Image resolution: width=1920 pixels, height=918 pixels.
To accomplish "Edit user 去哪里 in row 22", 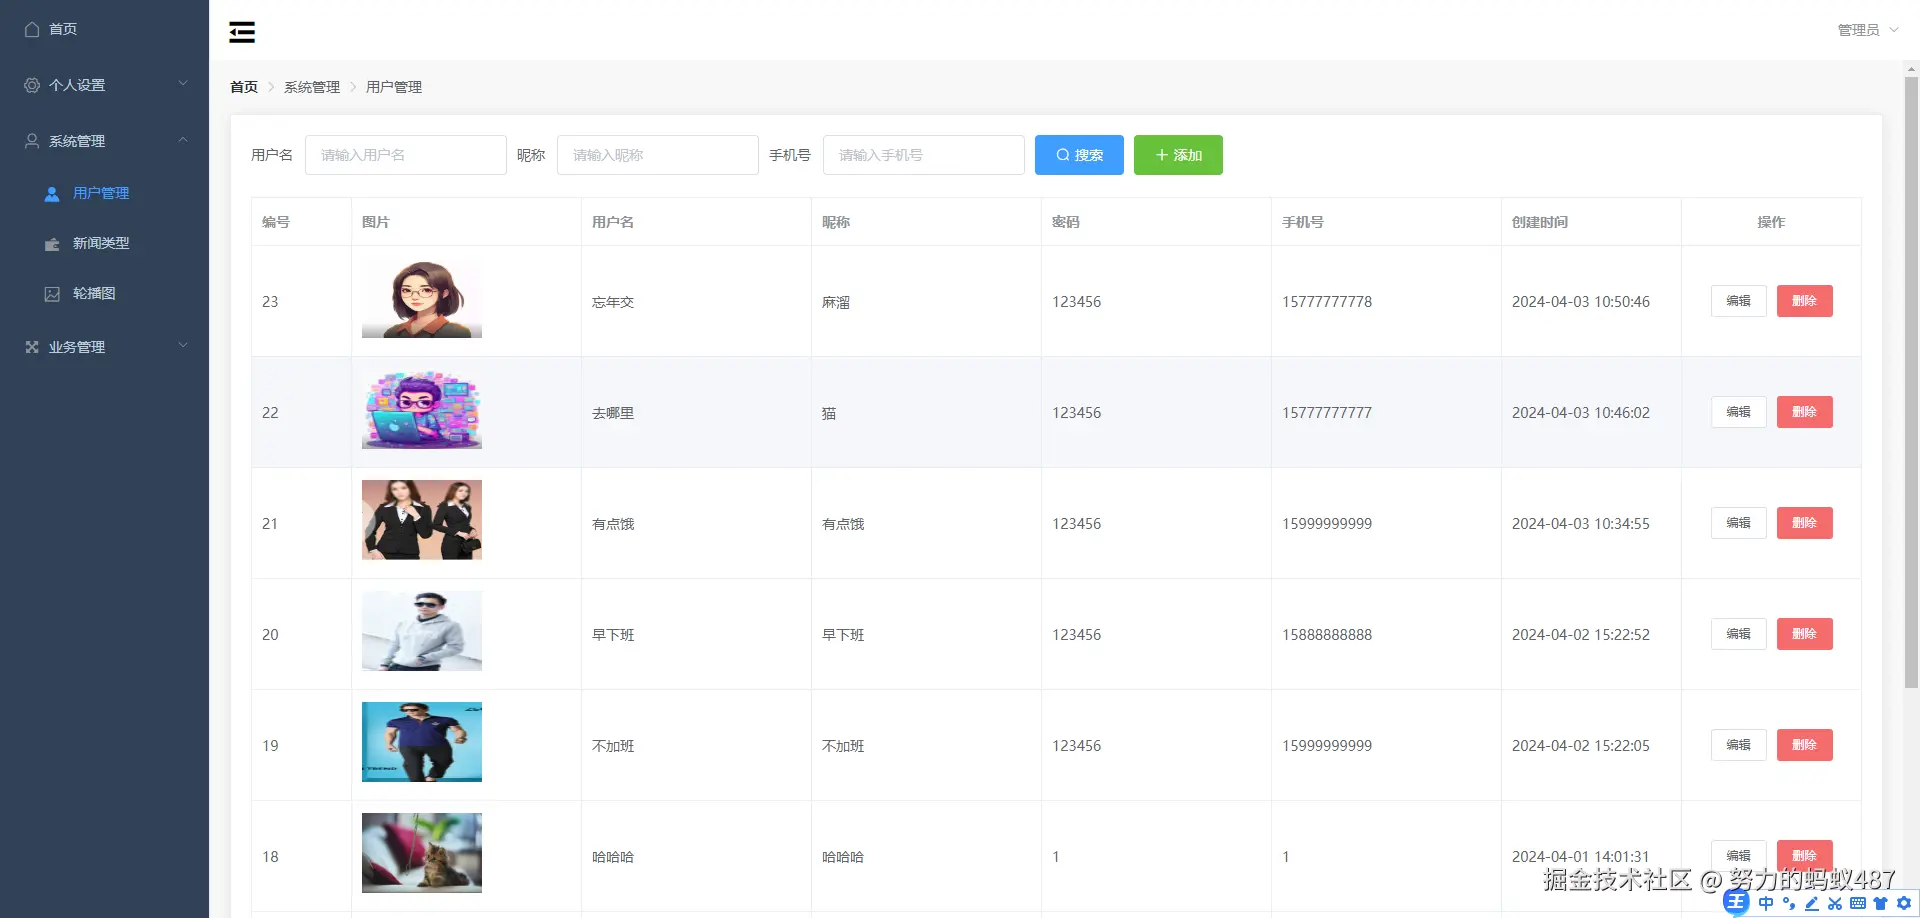I will point(1739,412).
